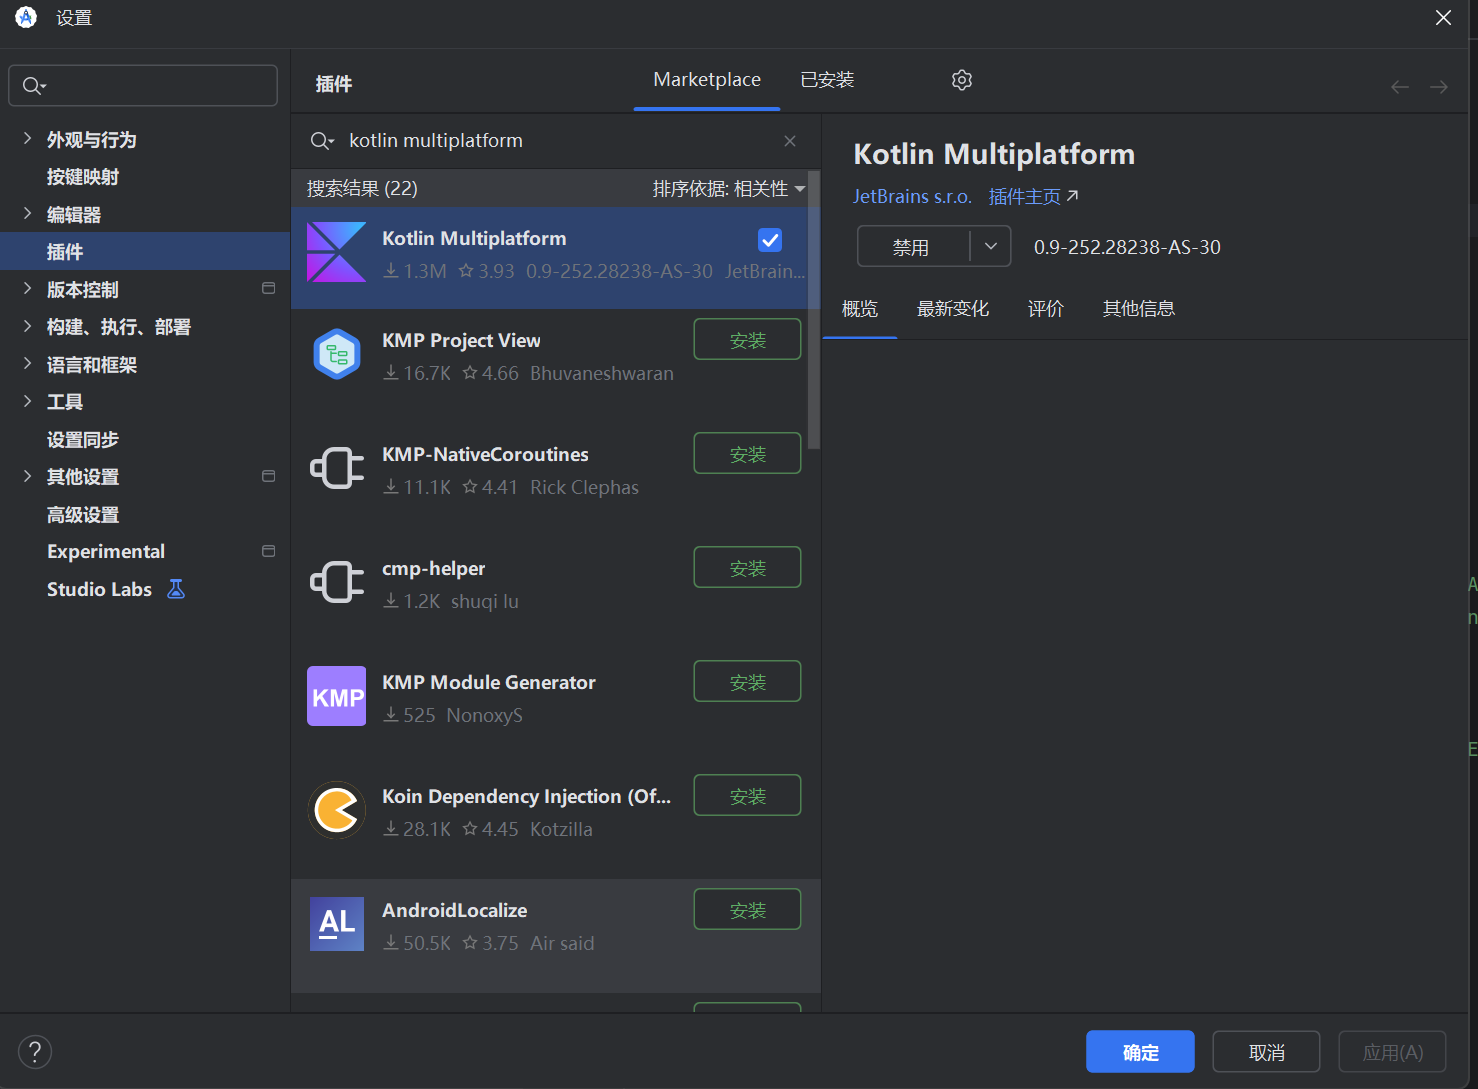The image size is (1478, 1089).
Task: Click the plugin settings gear icon
Action: [x=961, y=80]
